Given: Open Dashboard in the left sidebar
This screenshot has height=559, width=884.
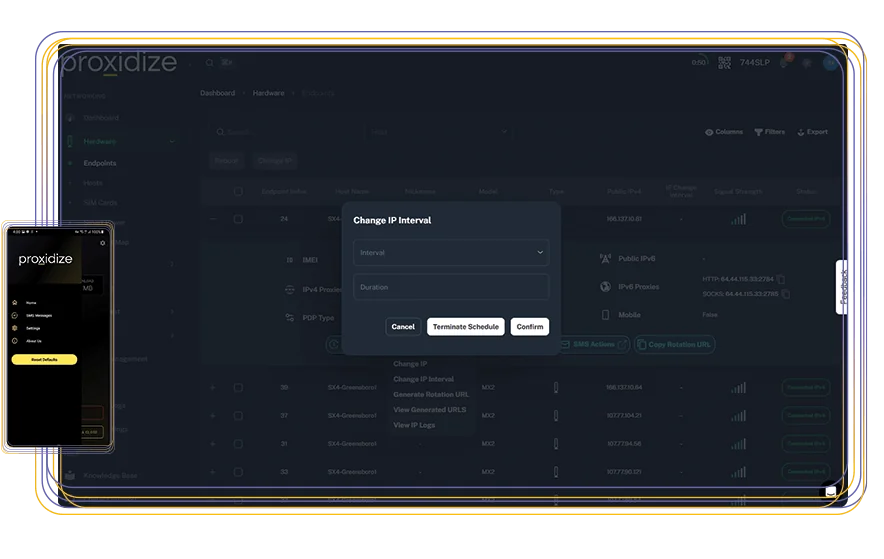Looking at the screenshot, I should tap(101, 118).
